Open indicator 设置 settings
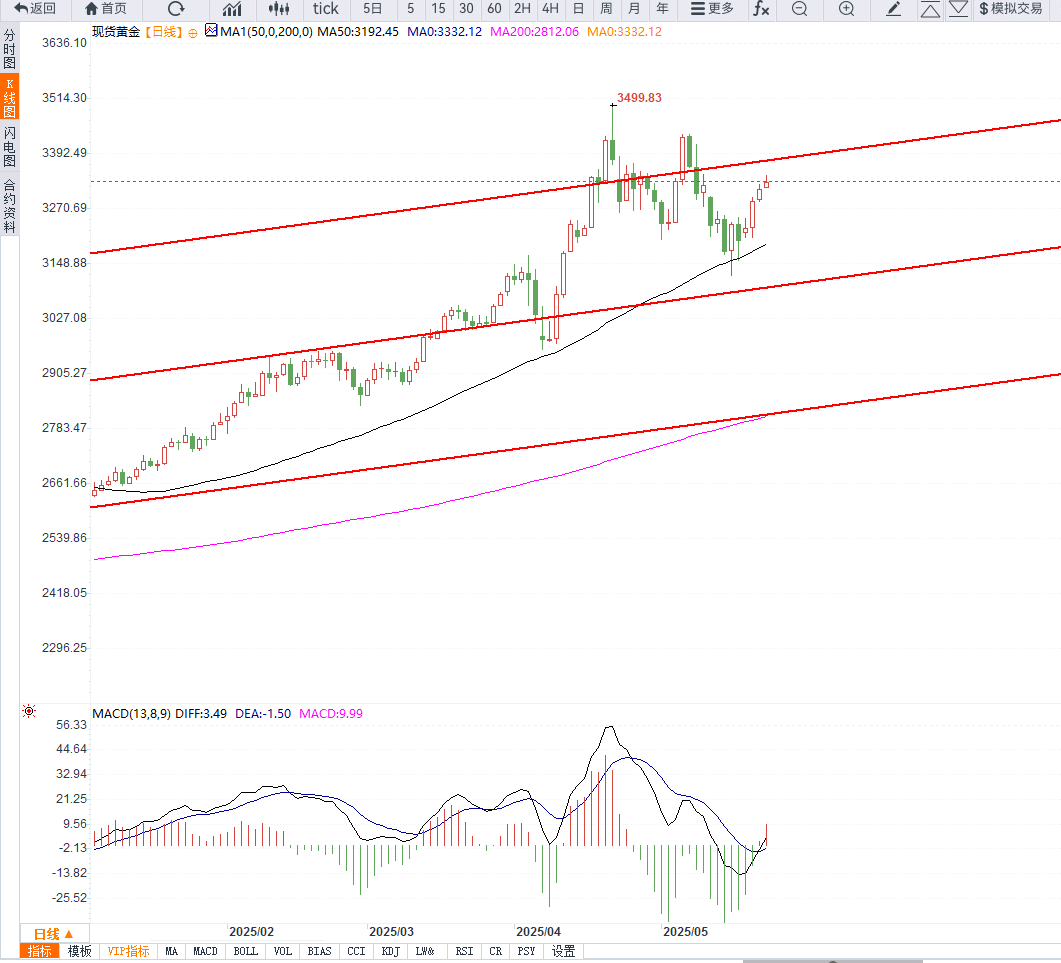Image resolution: width=1061 pixels, height=963 pixels. pyautogui.click(x=563, y=951)
